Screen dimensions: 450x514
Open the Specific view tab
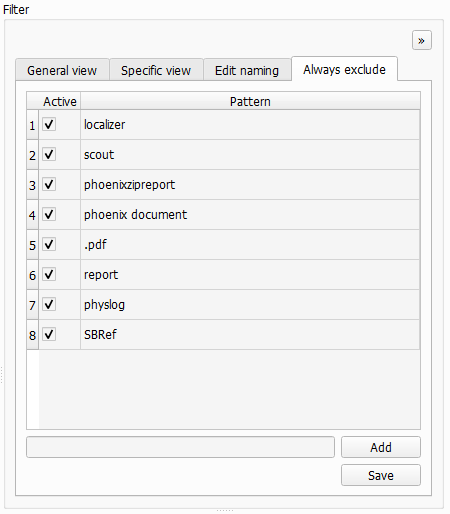(x=156, y=70)
